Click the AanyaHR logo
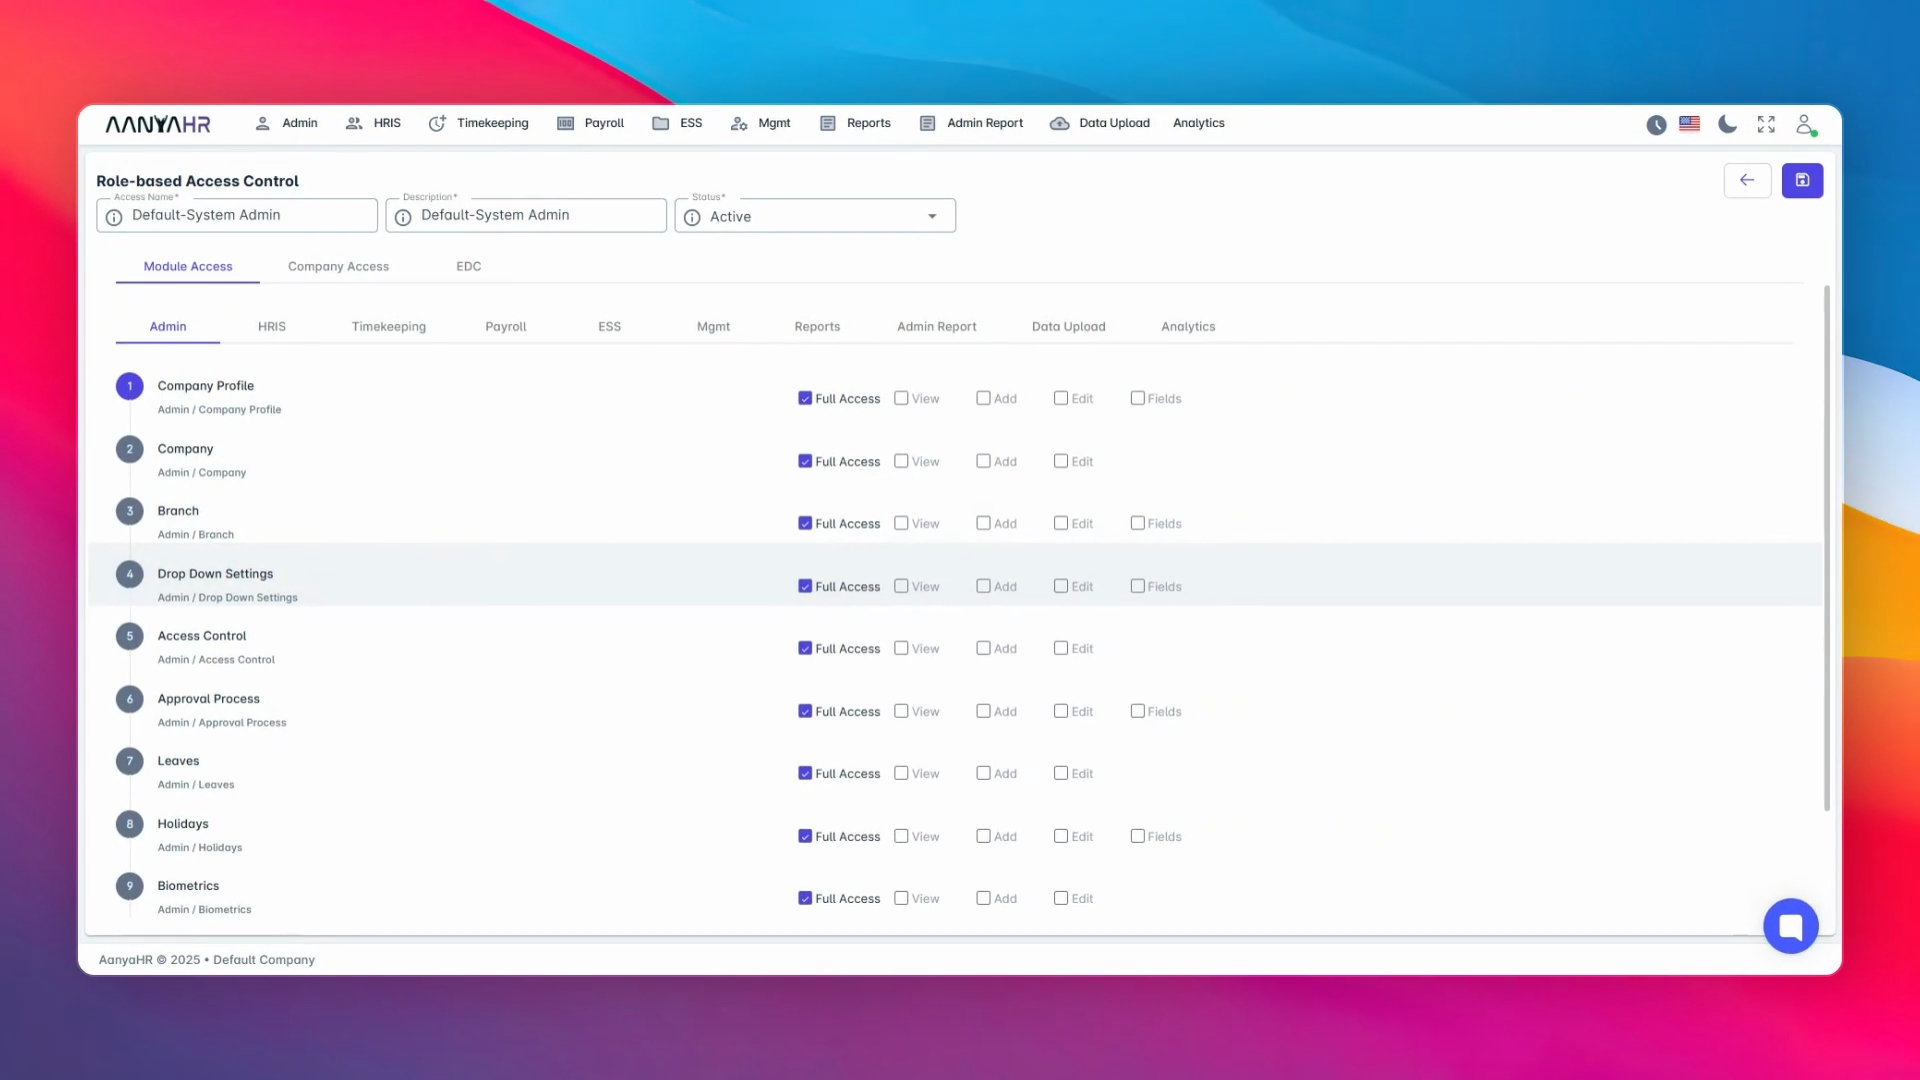1920x1080 pixels. 158,124
